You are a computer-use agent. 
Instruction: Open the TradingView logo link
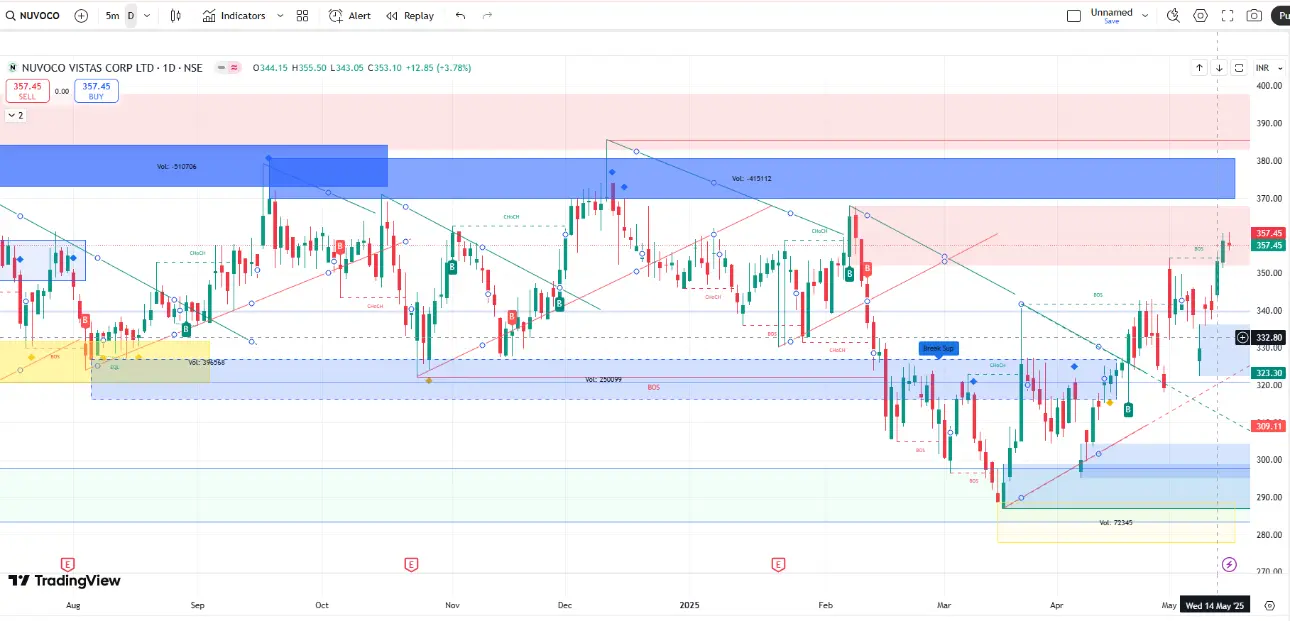pyautogui.click(x=65, y=581)
